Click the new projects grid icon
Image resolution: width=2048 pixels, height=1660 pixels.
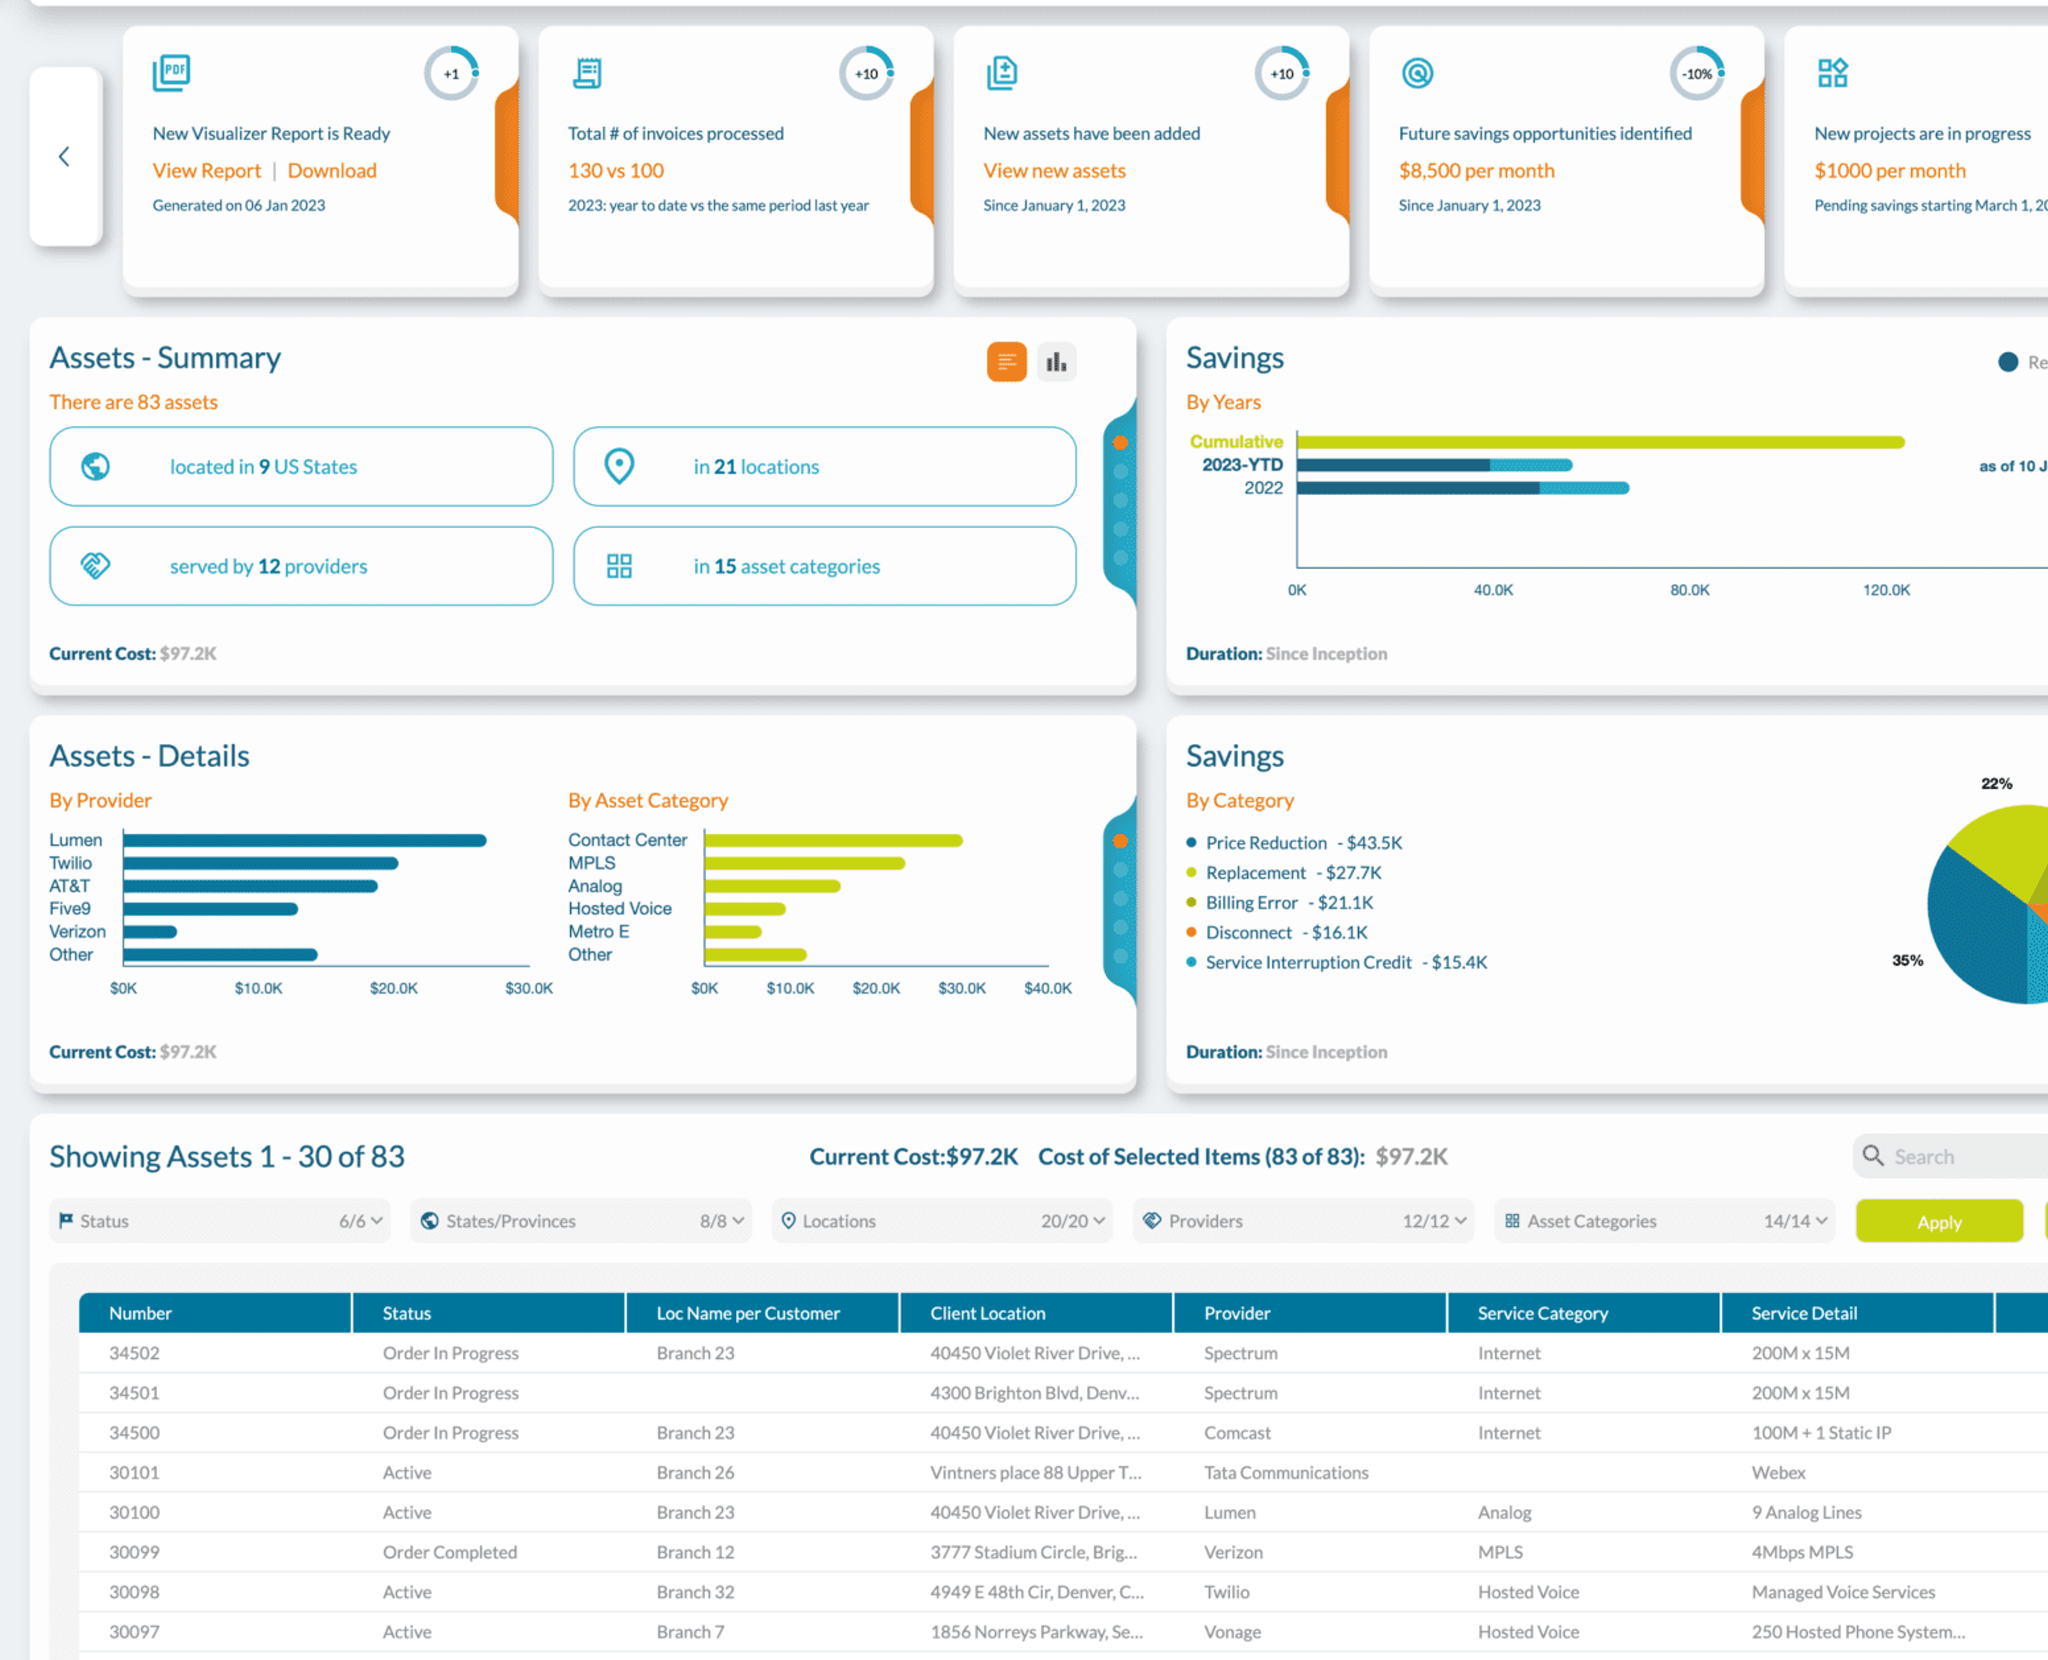tap(1832, 72)
